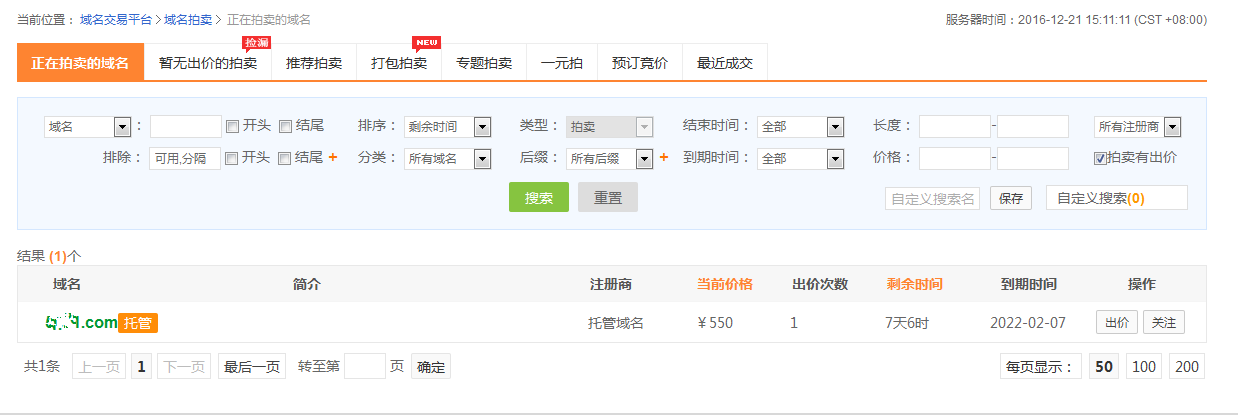Click the orange 托管 badge next to domain
Viewport: 1238px width, 415px height.
[x=139, y=323]
